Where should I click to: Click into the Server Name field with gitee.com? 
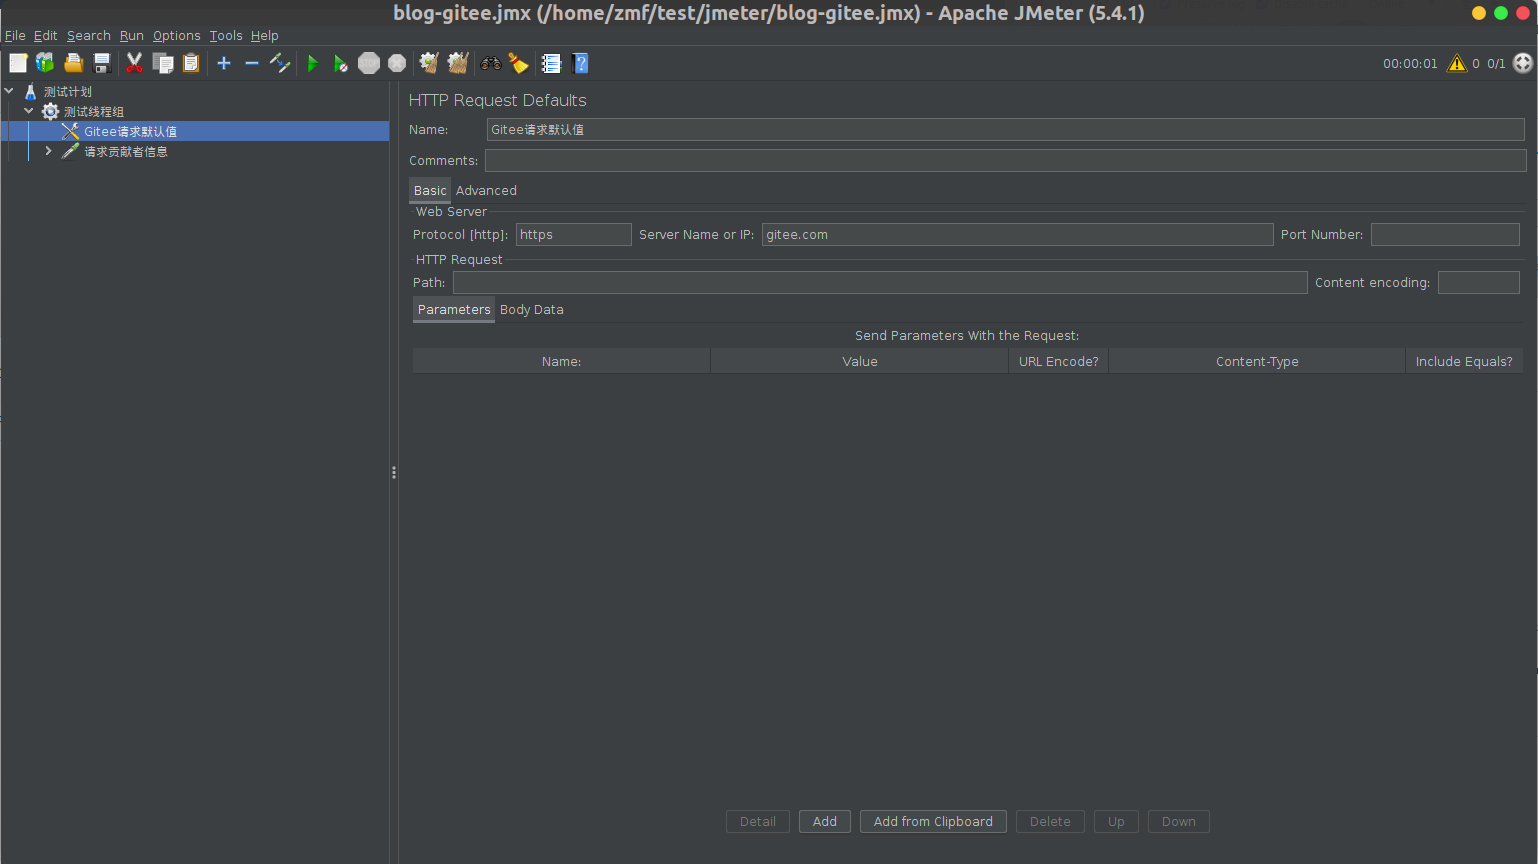(1017, 234)
